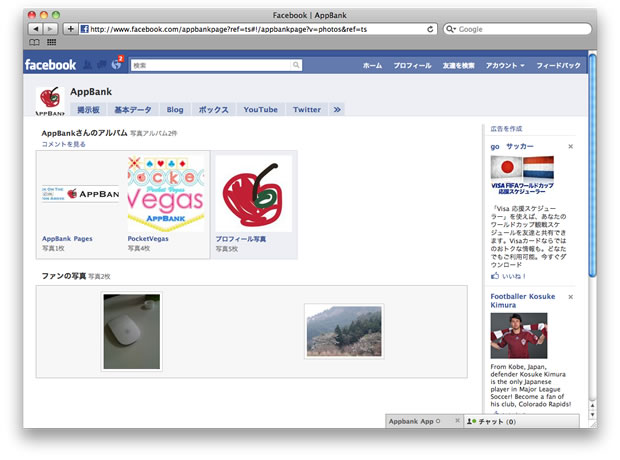Screen dimensions: 620x460
Task: Click the 写真アルバム2件 count text
Action: click(x=153, y=133)
